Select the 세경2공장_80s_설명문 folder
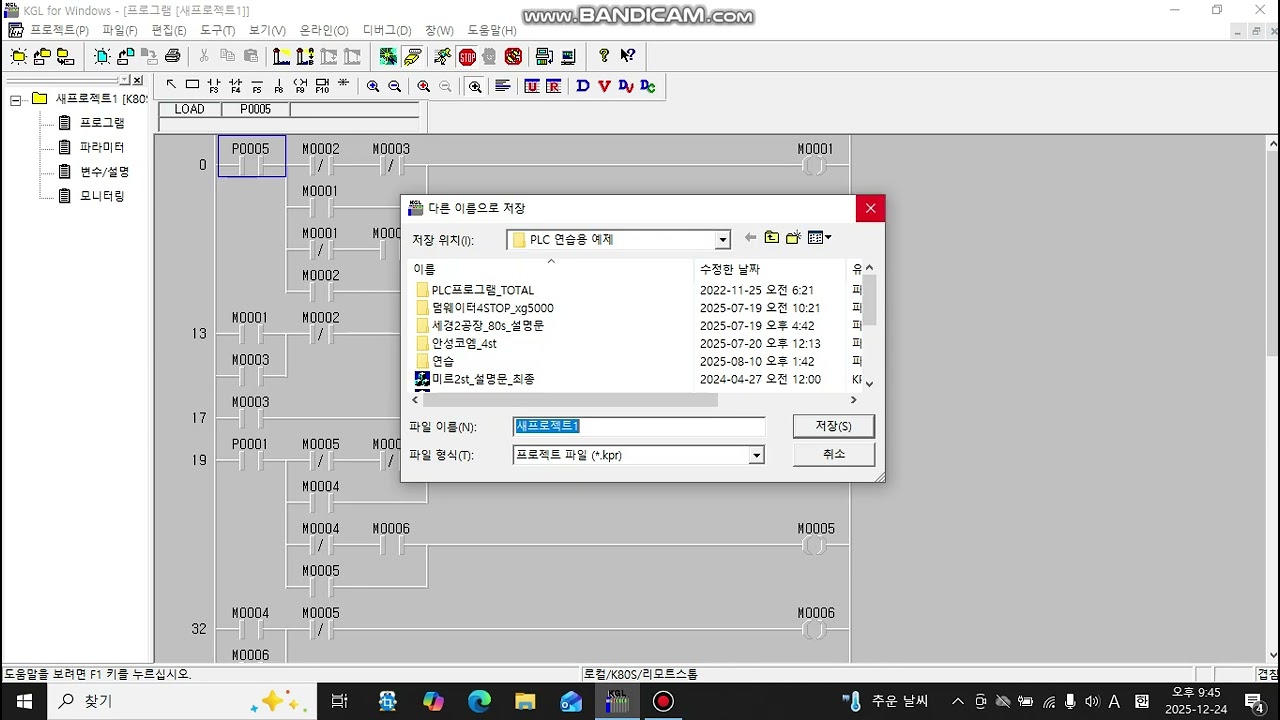 click(x=480, y=326)
